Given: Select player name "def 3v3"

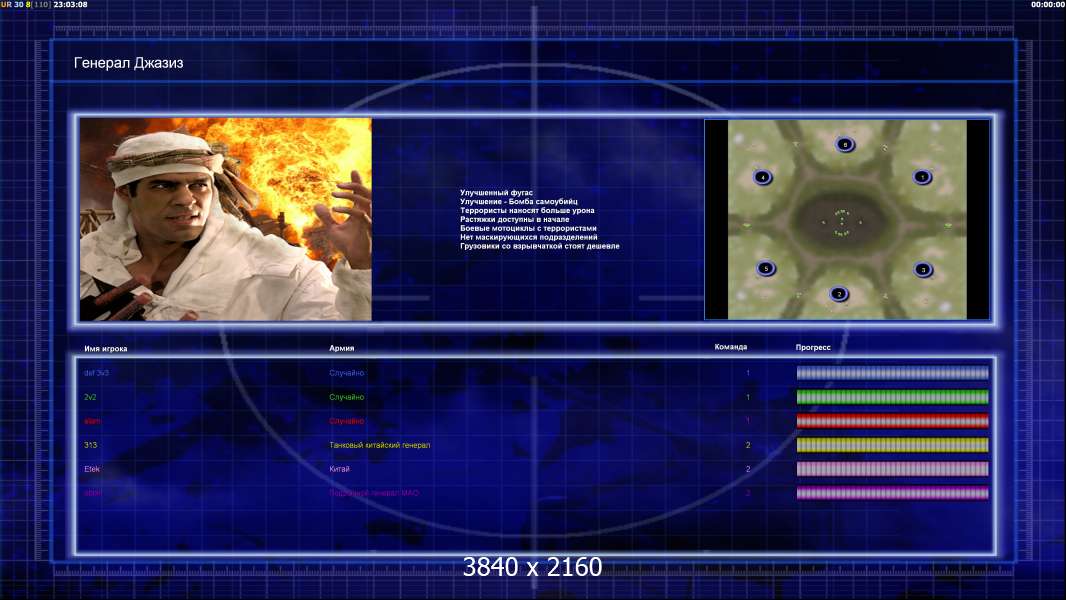Looking at the screenshot, I should coord(97,373).
